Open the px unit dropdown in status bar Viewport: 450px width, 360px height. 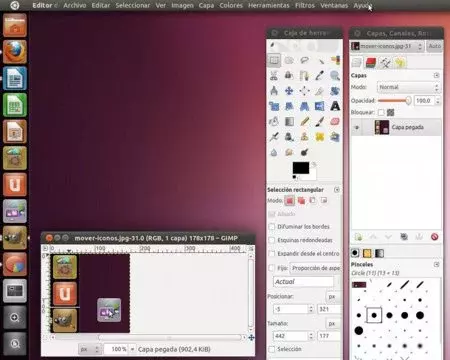click(x=89, y=349)
